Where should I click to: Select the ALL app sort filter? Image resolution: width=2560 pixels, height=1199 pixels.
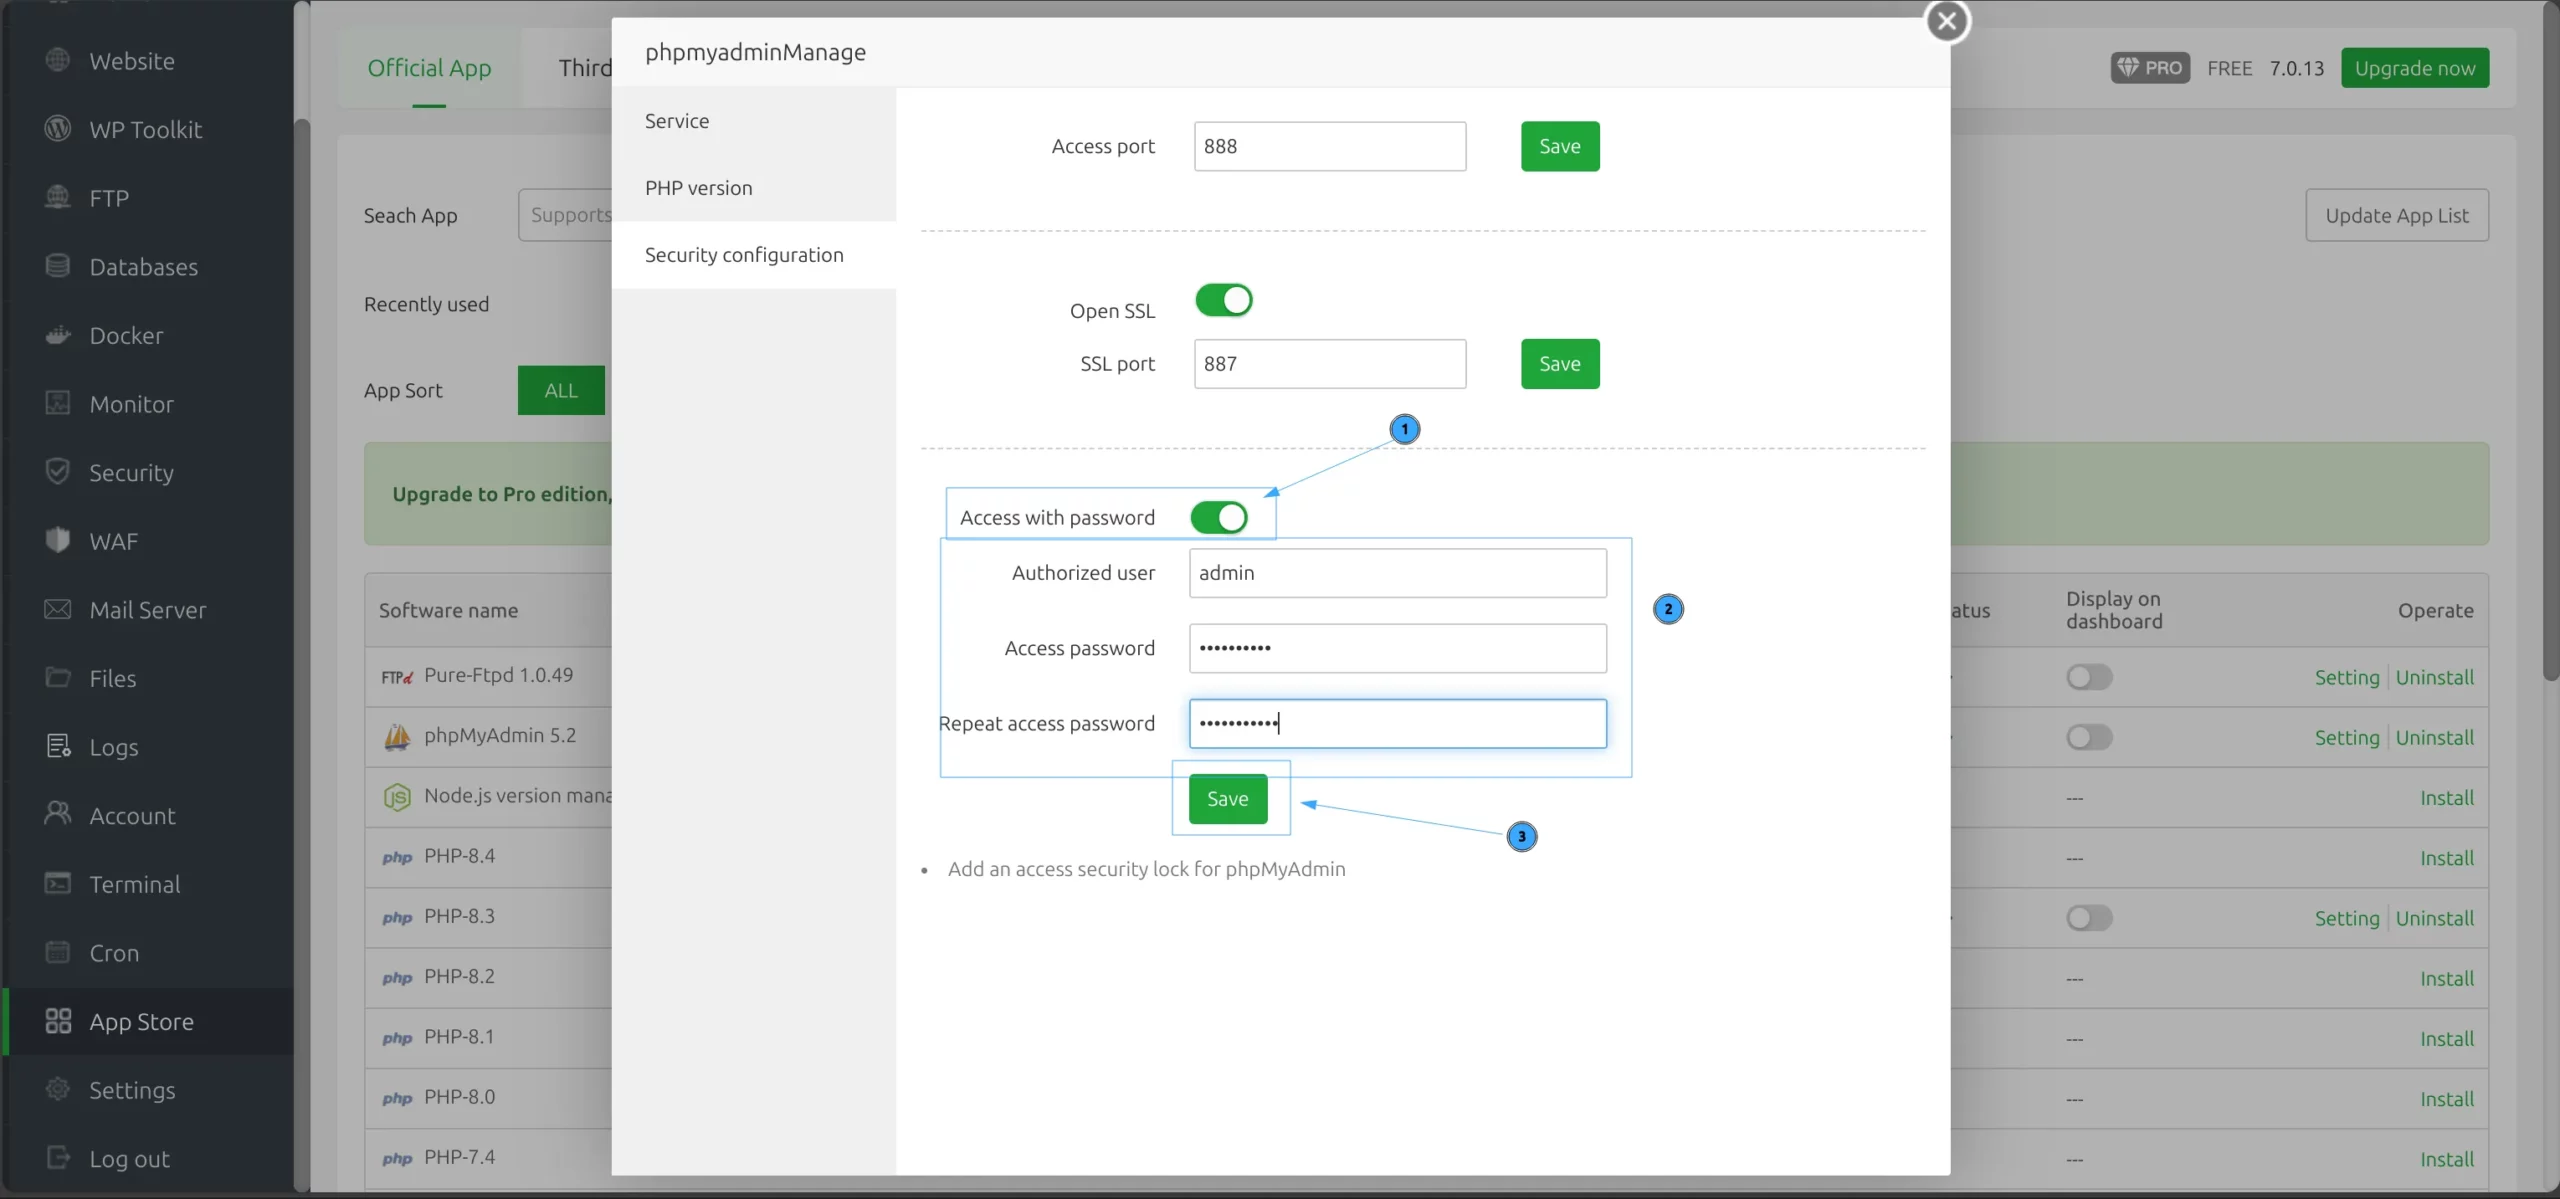coord(561,390)
